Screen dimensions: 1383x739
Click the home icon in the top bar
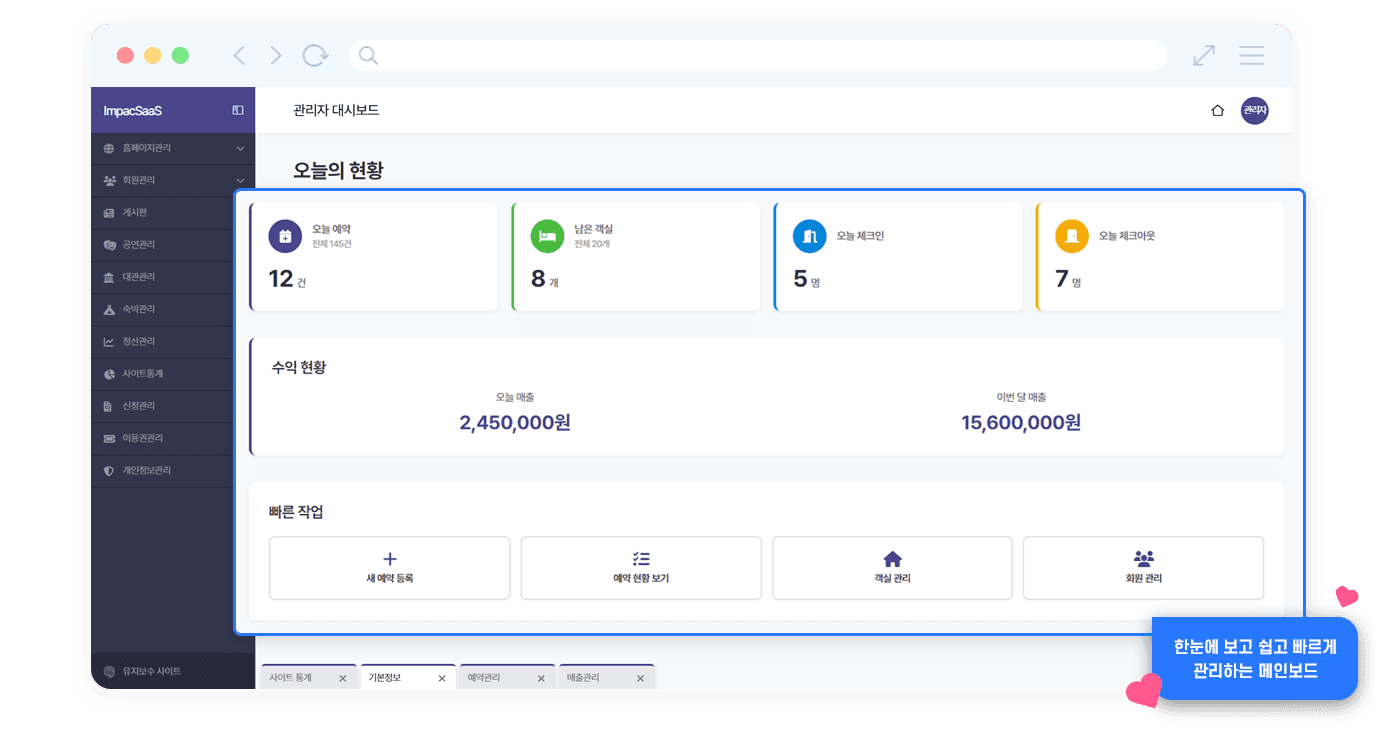[x=1218, y=111]
